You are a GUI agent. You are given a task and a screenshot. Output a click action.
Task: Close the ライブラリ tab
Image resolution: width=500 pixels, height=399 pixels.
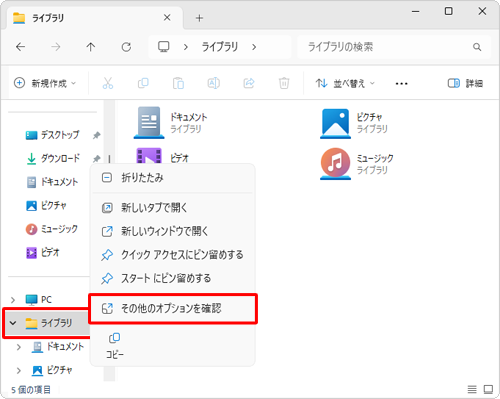[x=167, y=18]
